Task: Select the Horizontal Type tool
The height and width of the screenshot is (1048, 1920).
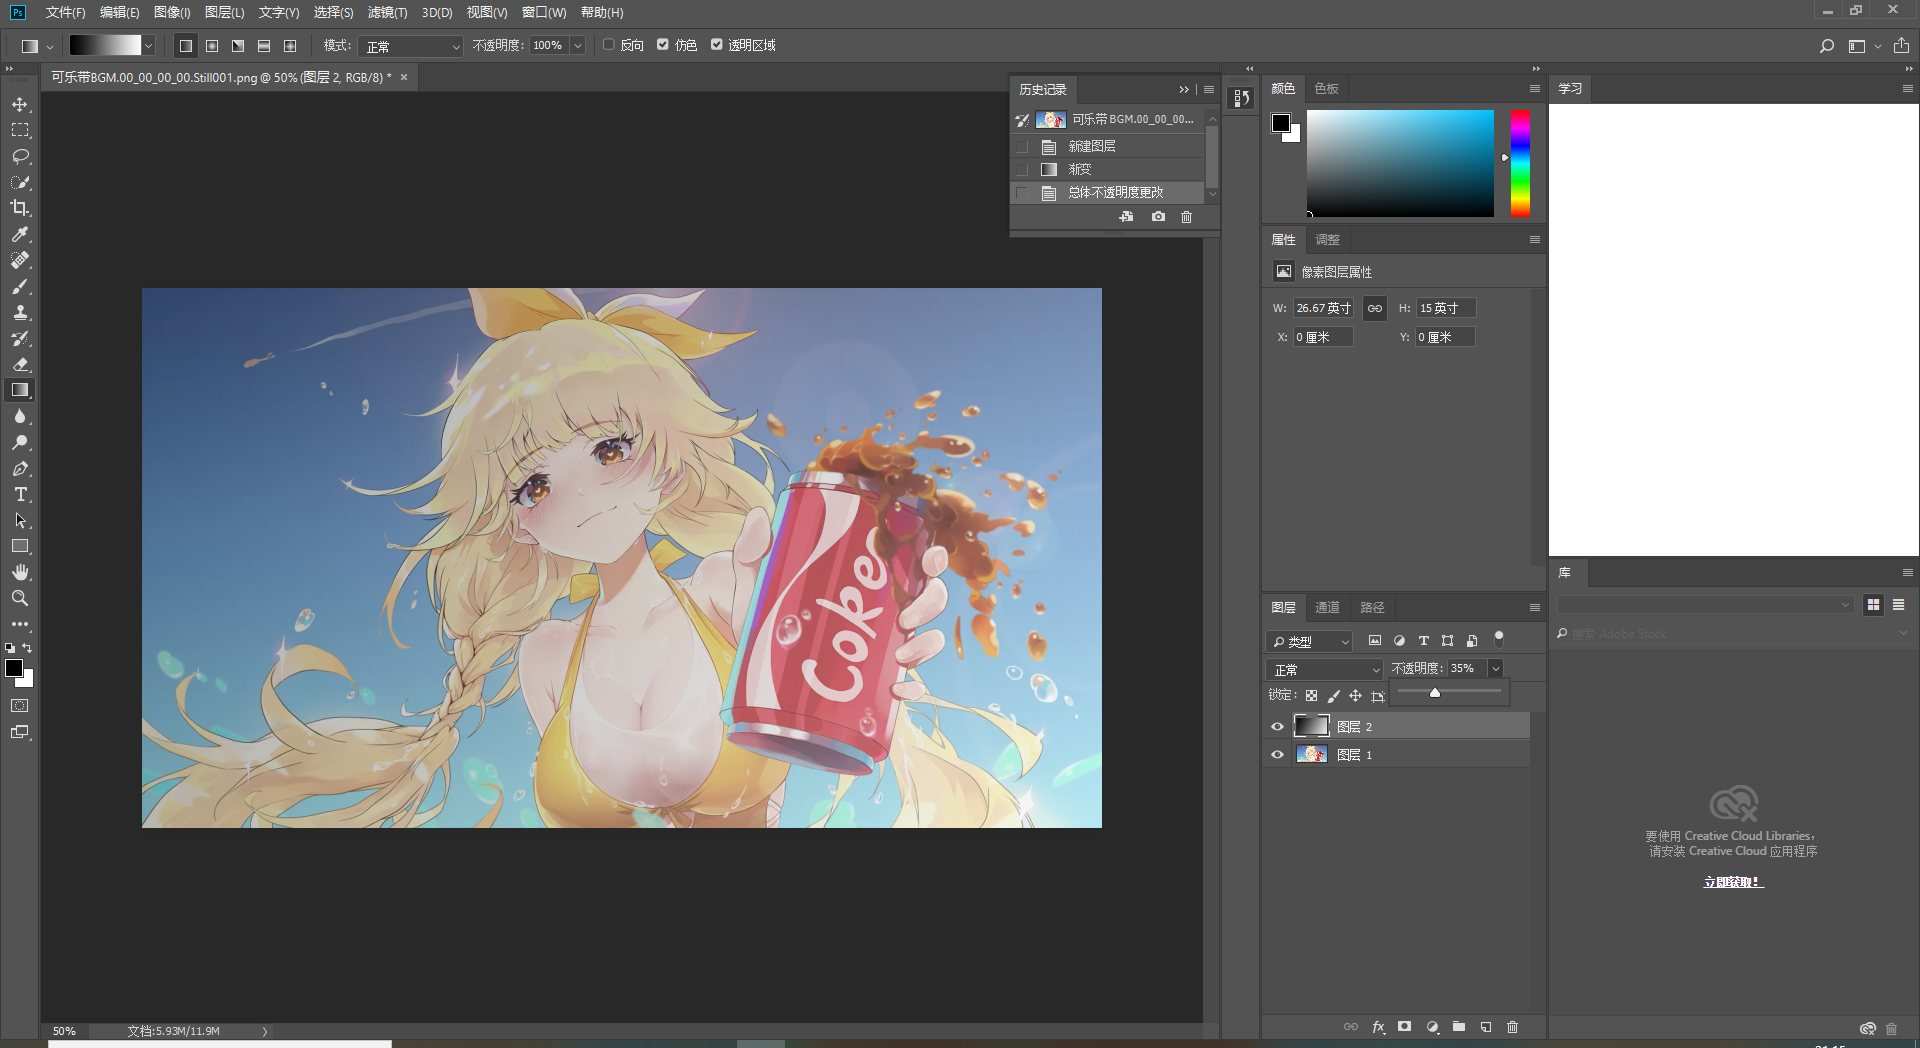Action: [20, 494]
